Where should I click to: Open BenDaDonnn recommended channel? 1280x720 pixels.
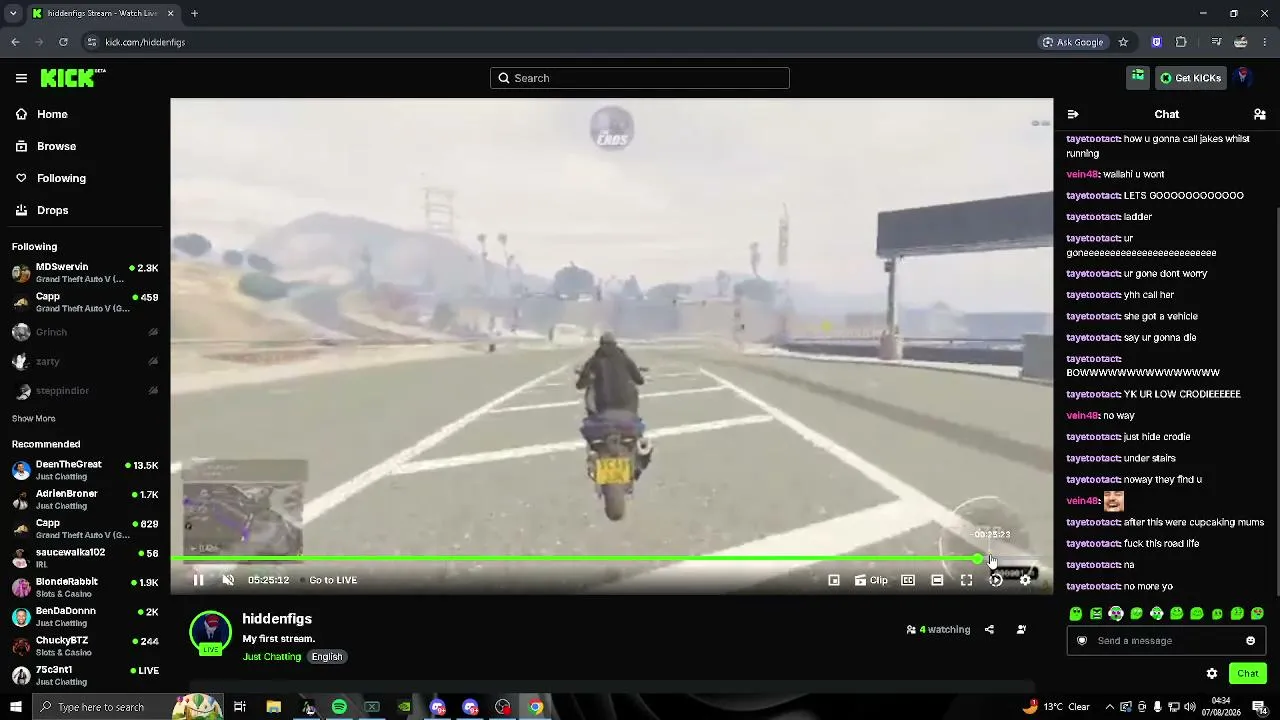point(85,617)
